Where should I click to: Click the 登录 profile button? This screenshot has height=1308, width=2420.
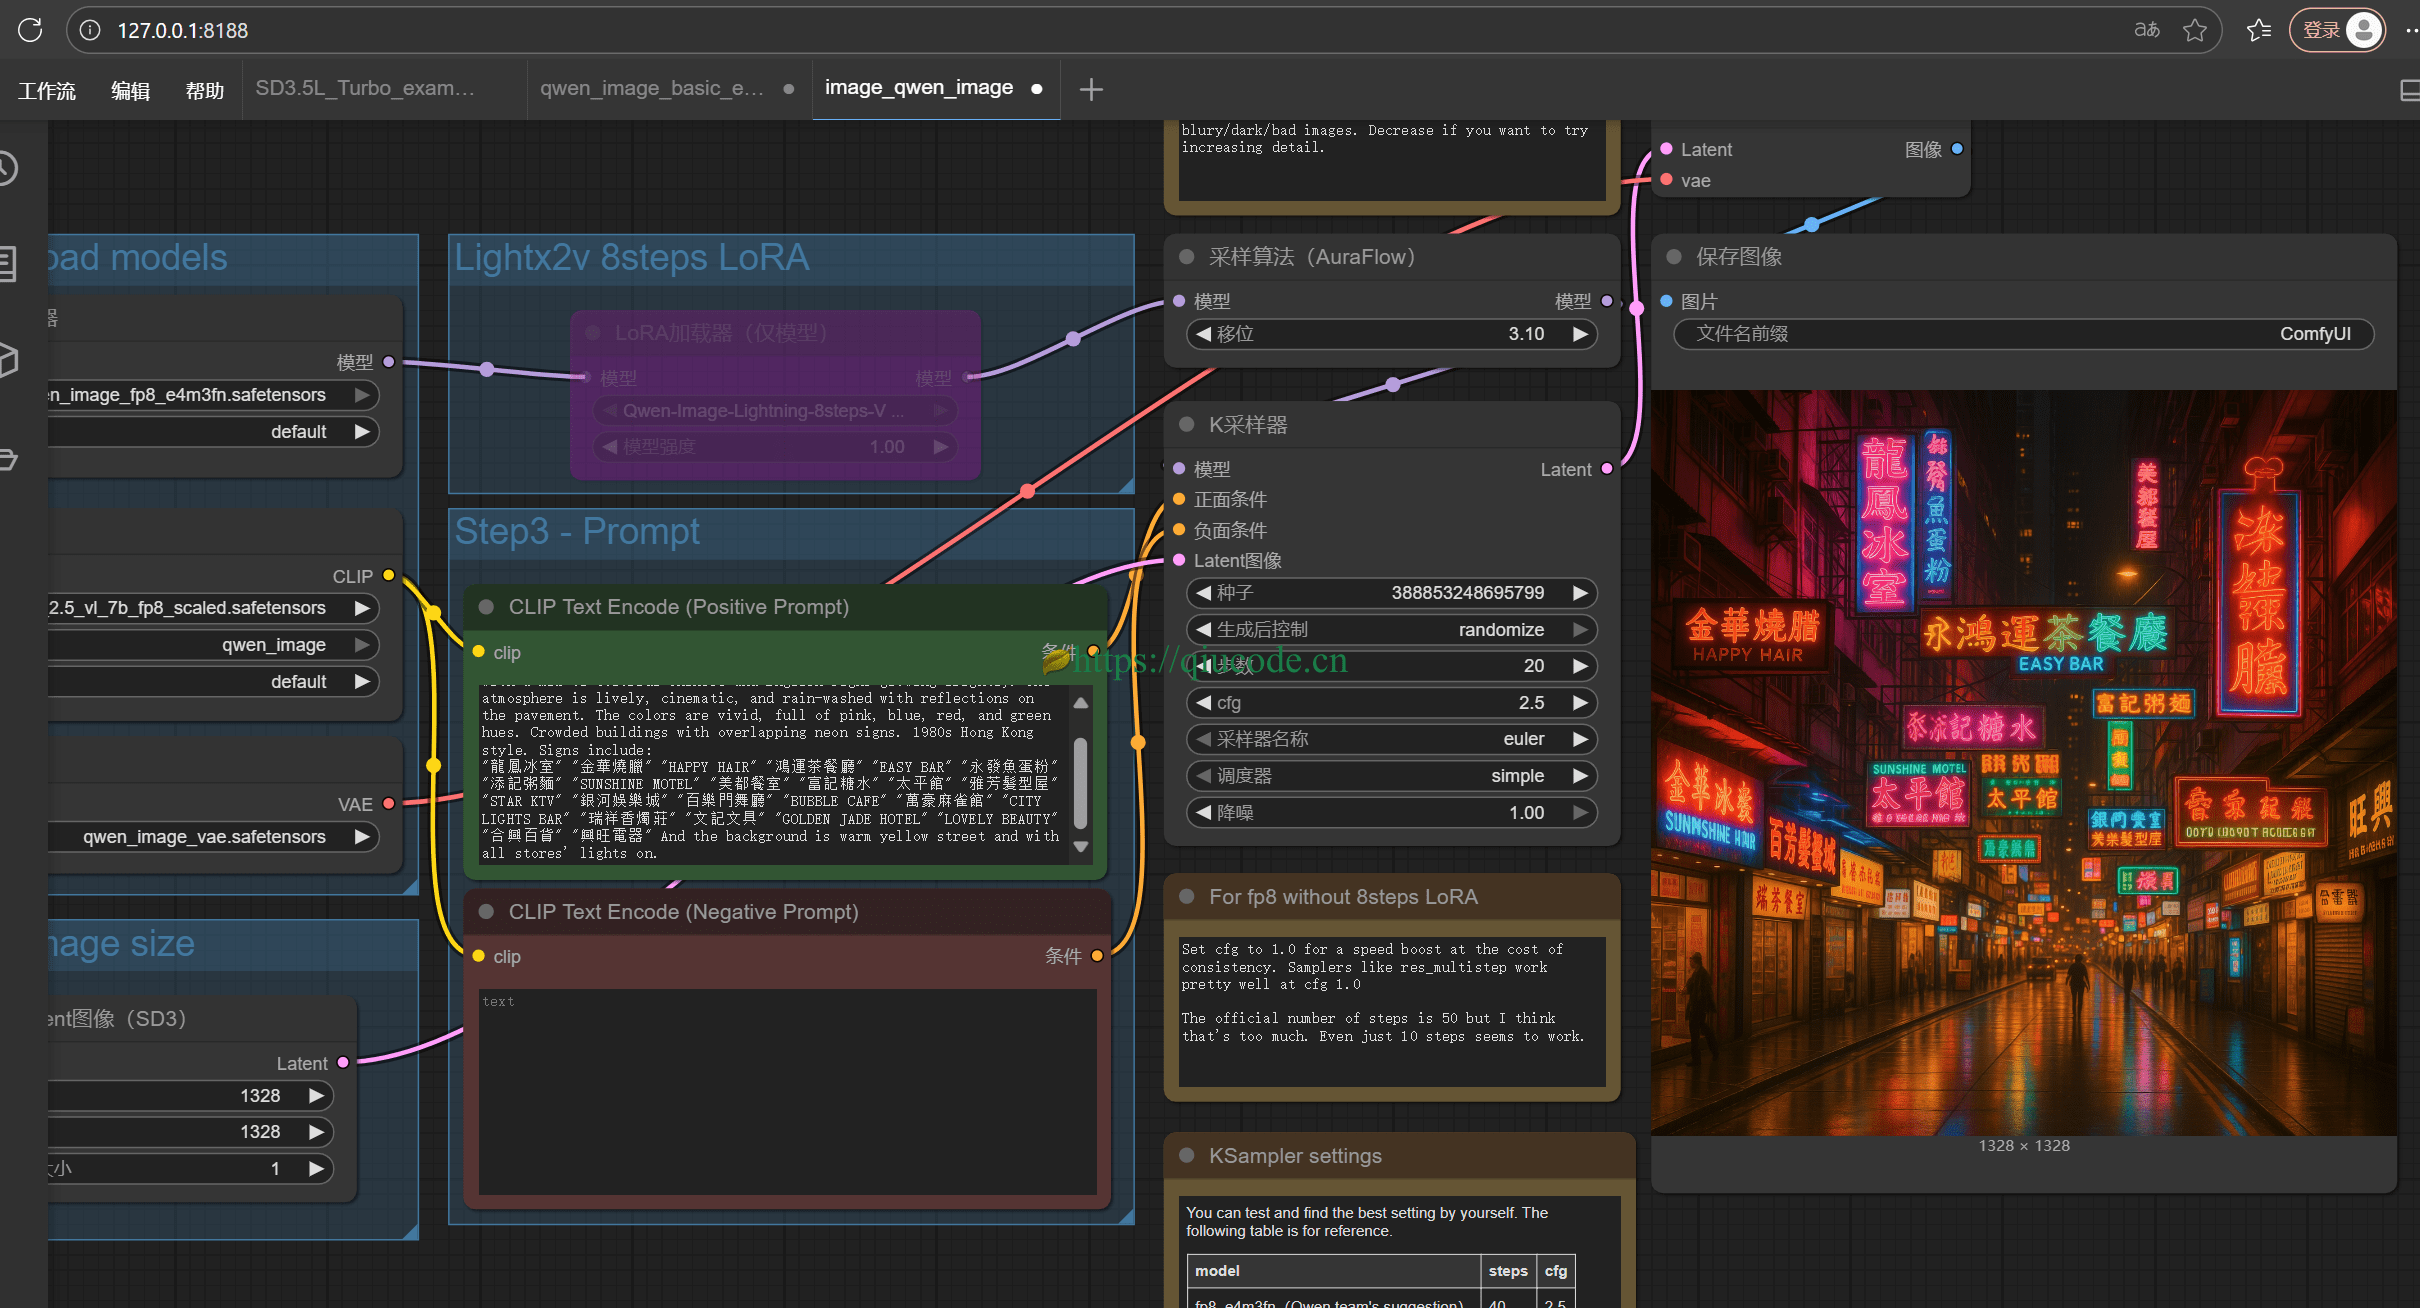click(2338, 30)
